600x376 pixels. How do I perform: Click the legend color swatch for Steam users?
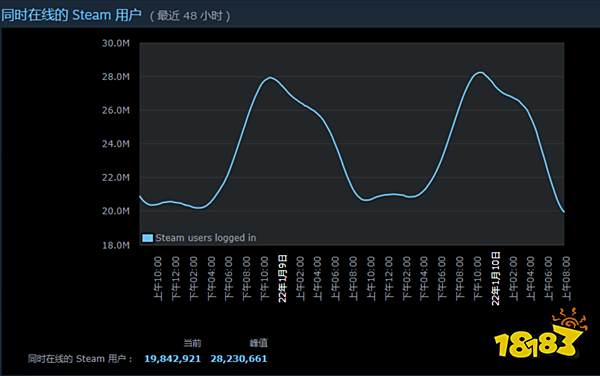pos(147,238)
